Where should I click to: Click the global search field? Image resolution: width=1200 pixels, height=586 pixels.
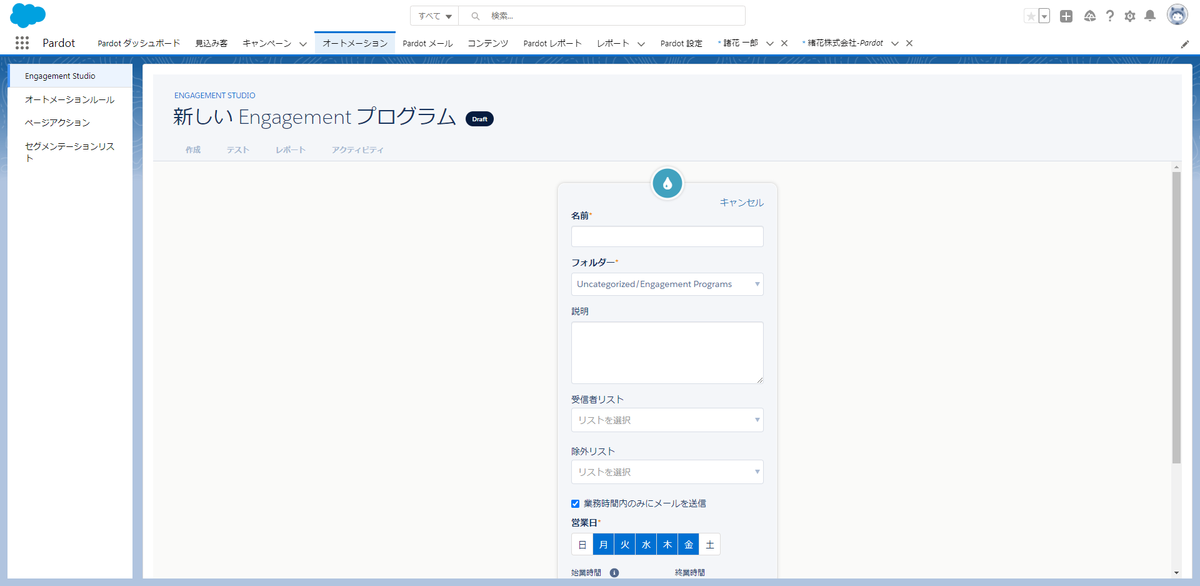[x=602, y=16]
